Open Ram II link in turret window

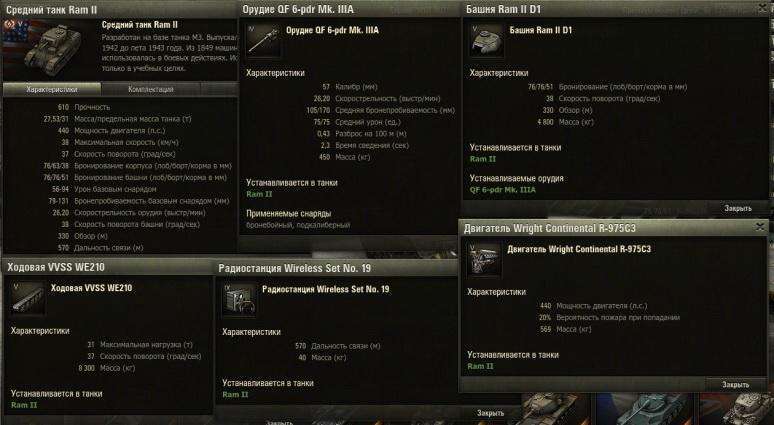pyautogui.click(x=483, y=159)
